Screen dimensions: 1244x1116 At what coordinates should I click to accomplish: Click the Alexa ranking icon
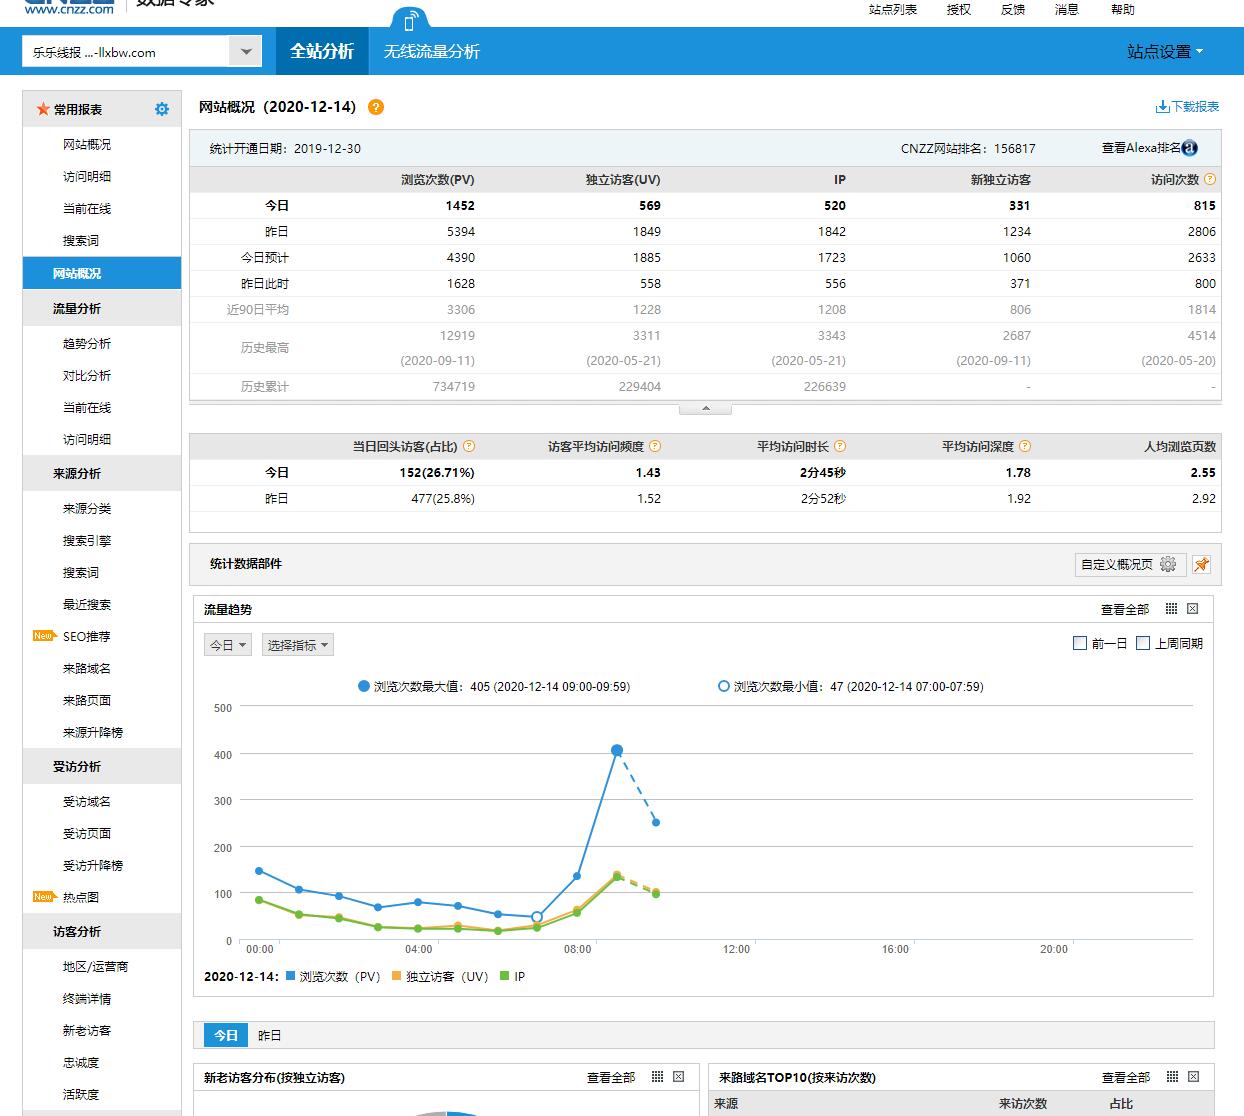1189,148
